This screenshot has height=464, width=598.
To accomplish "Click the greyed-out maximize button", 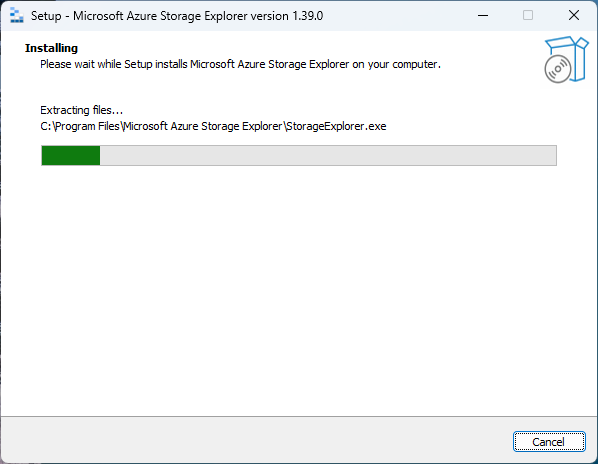I will (528, 16).
